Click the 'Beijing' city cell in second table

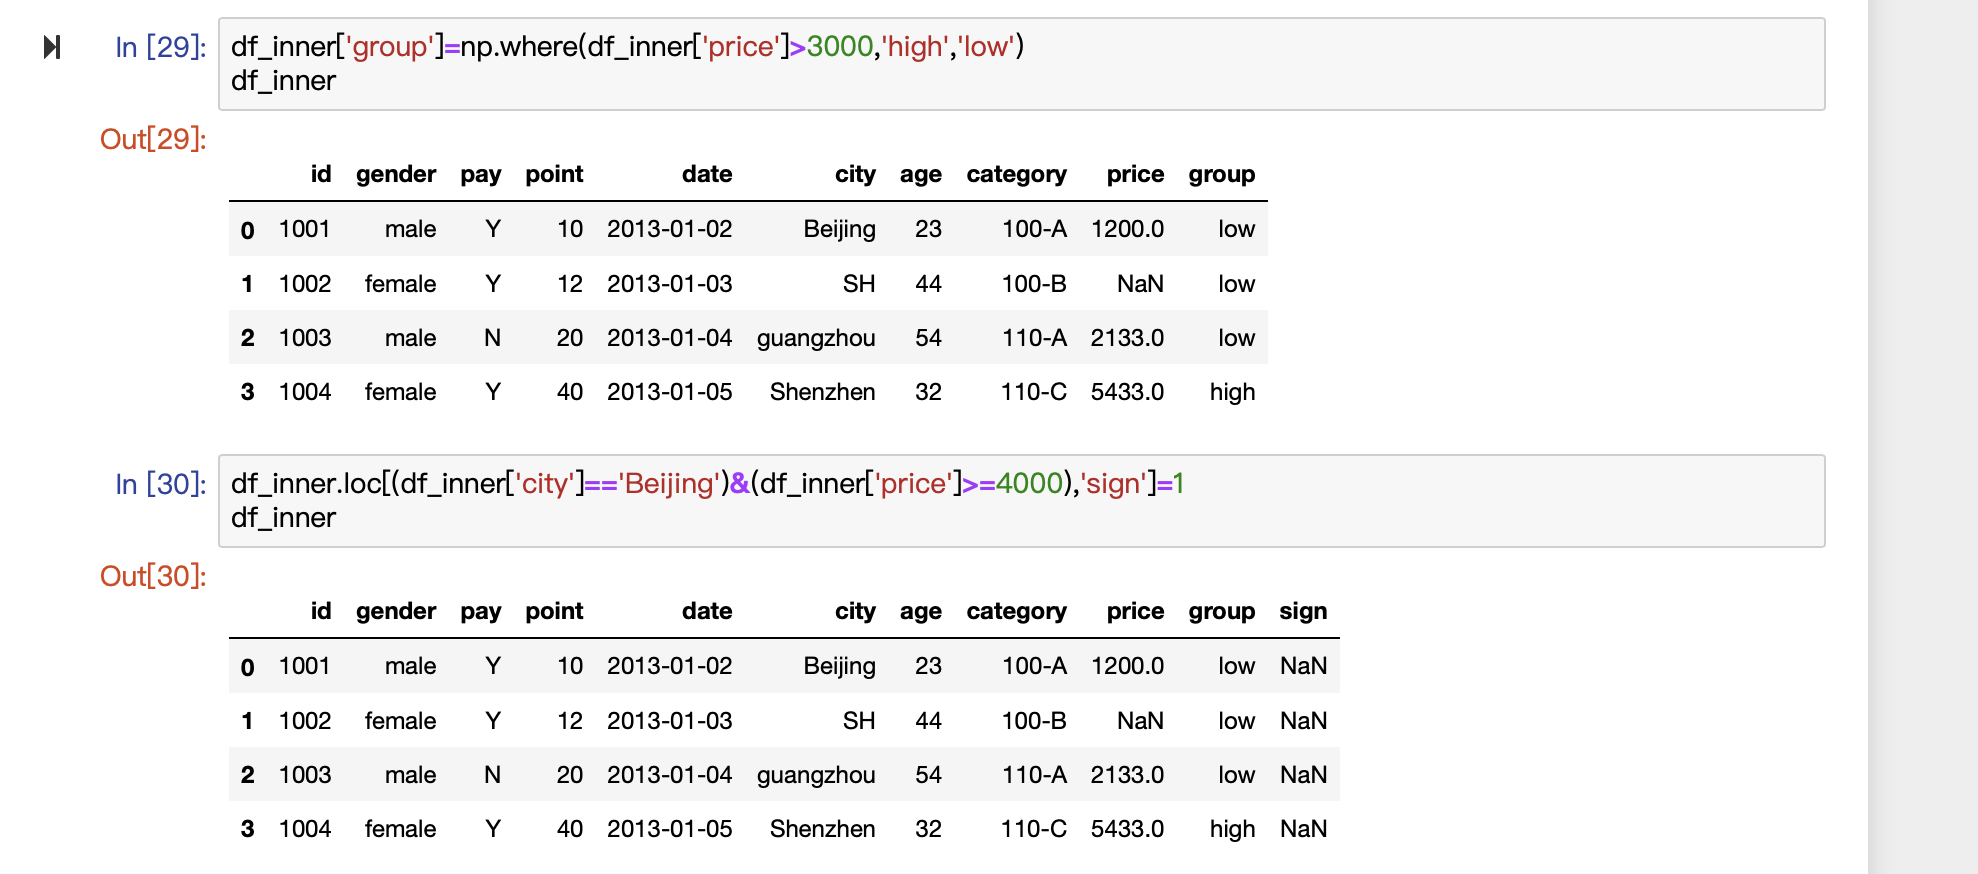coord(839,666)
